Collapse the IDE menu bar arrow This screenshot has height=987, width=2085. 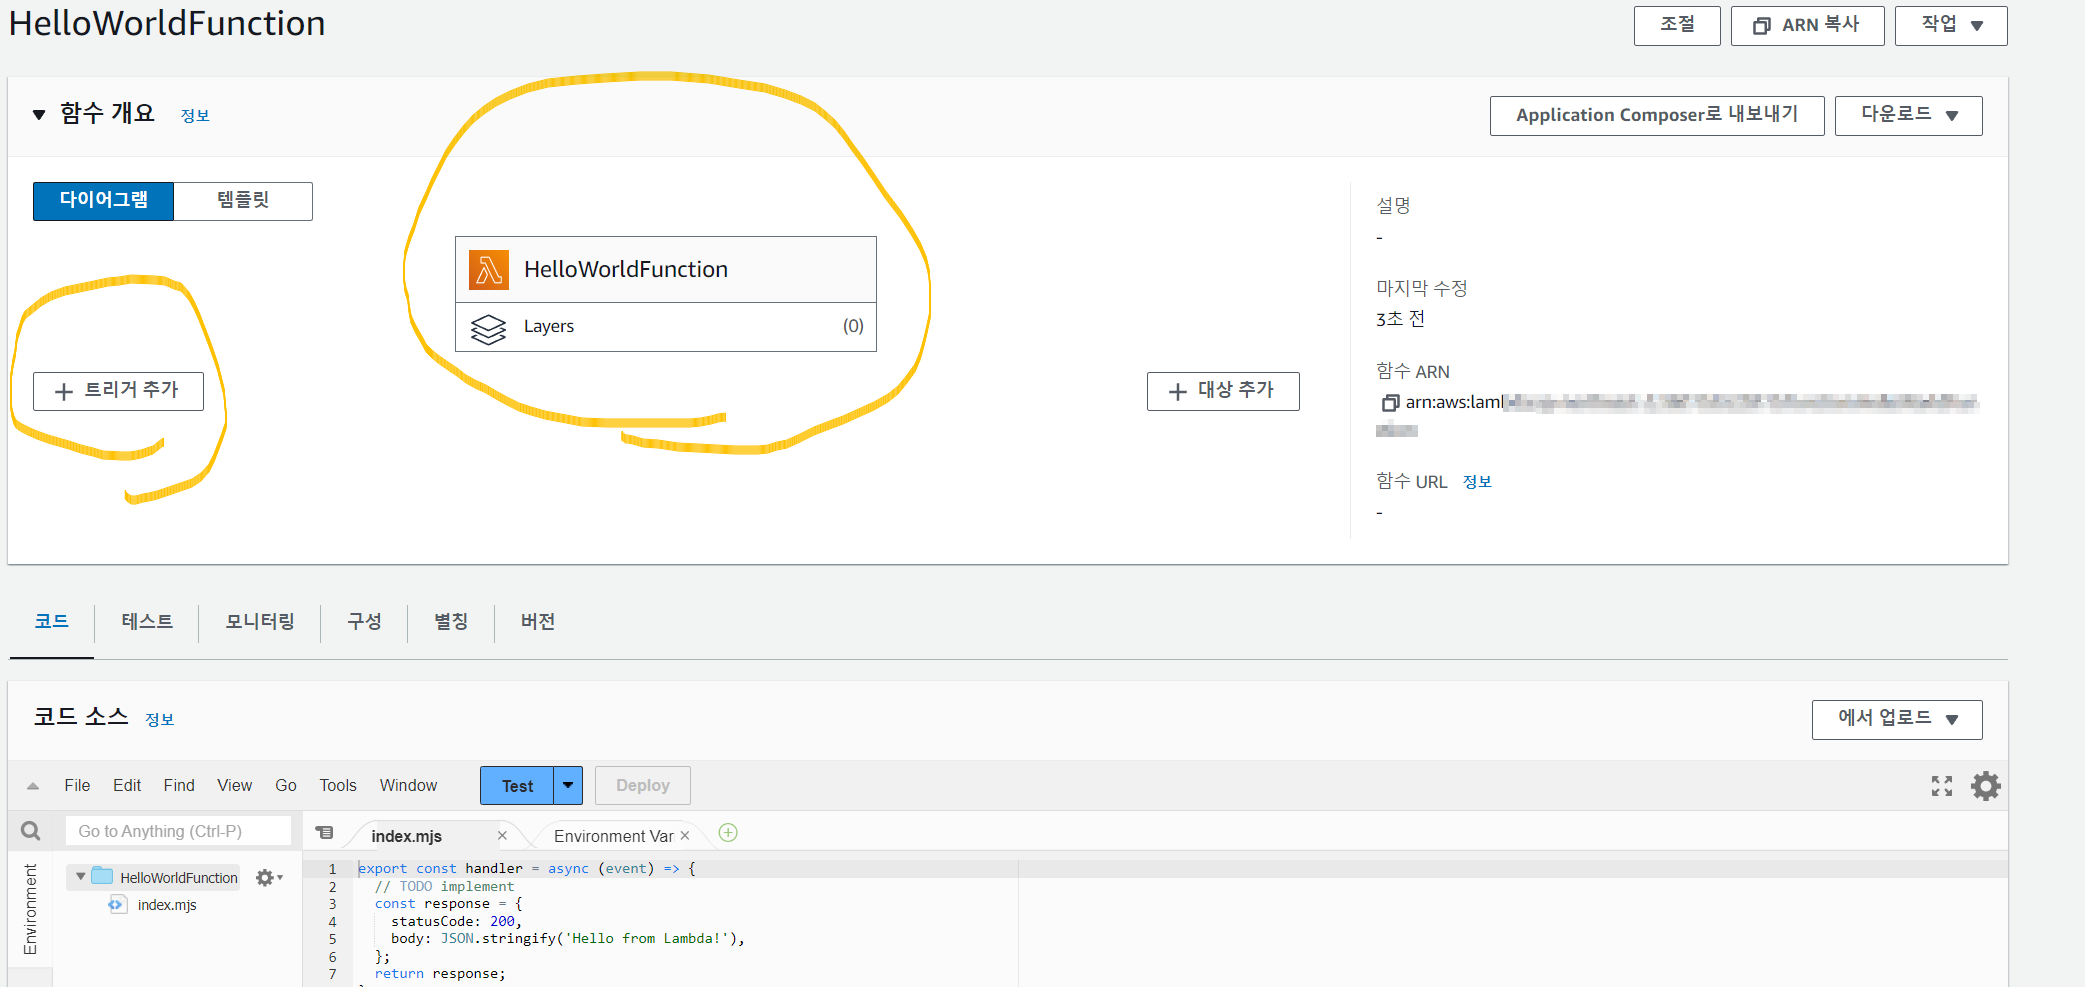(33, 786)
